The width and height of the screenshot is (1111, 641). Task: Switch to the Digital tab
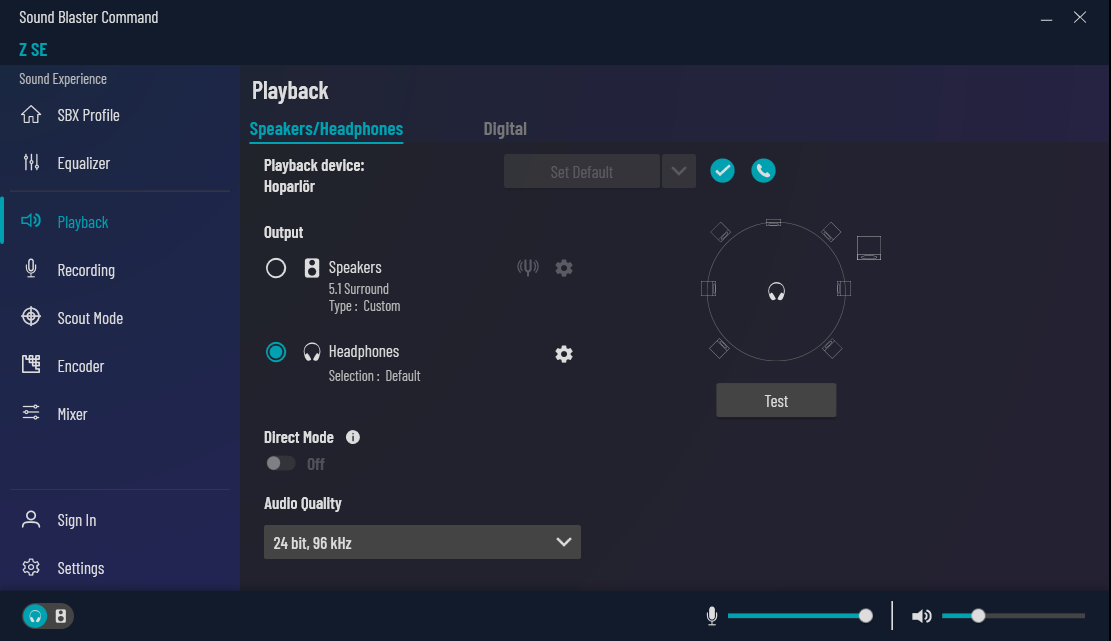click(505, 129)
